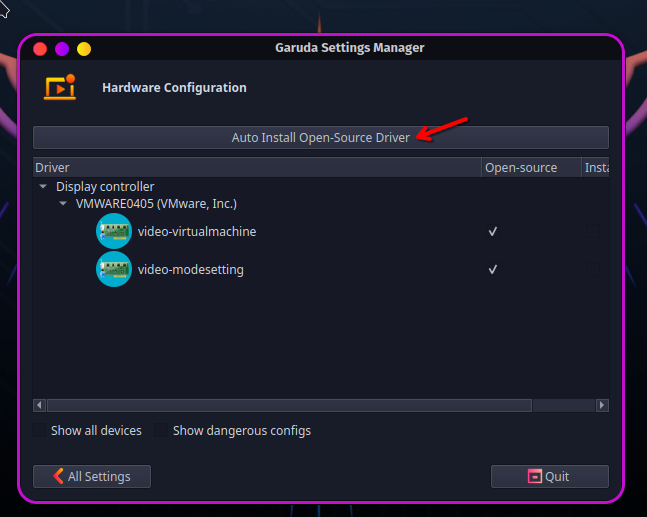Collapse the Display controller tree node
This screenshot has width=647, height=517.
(43, 186)
